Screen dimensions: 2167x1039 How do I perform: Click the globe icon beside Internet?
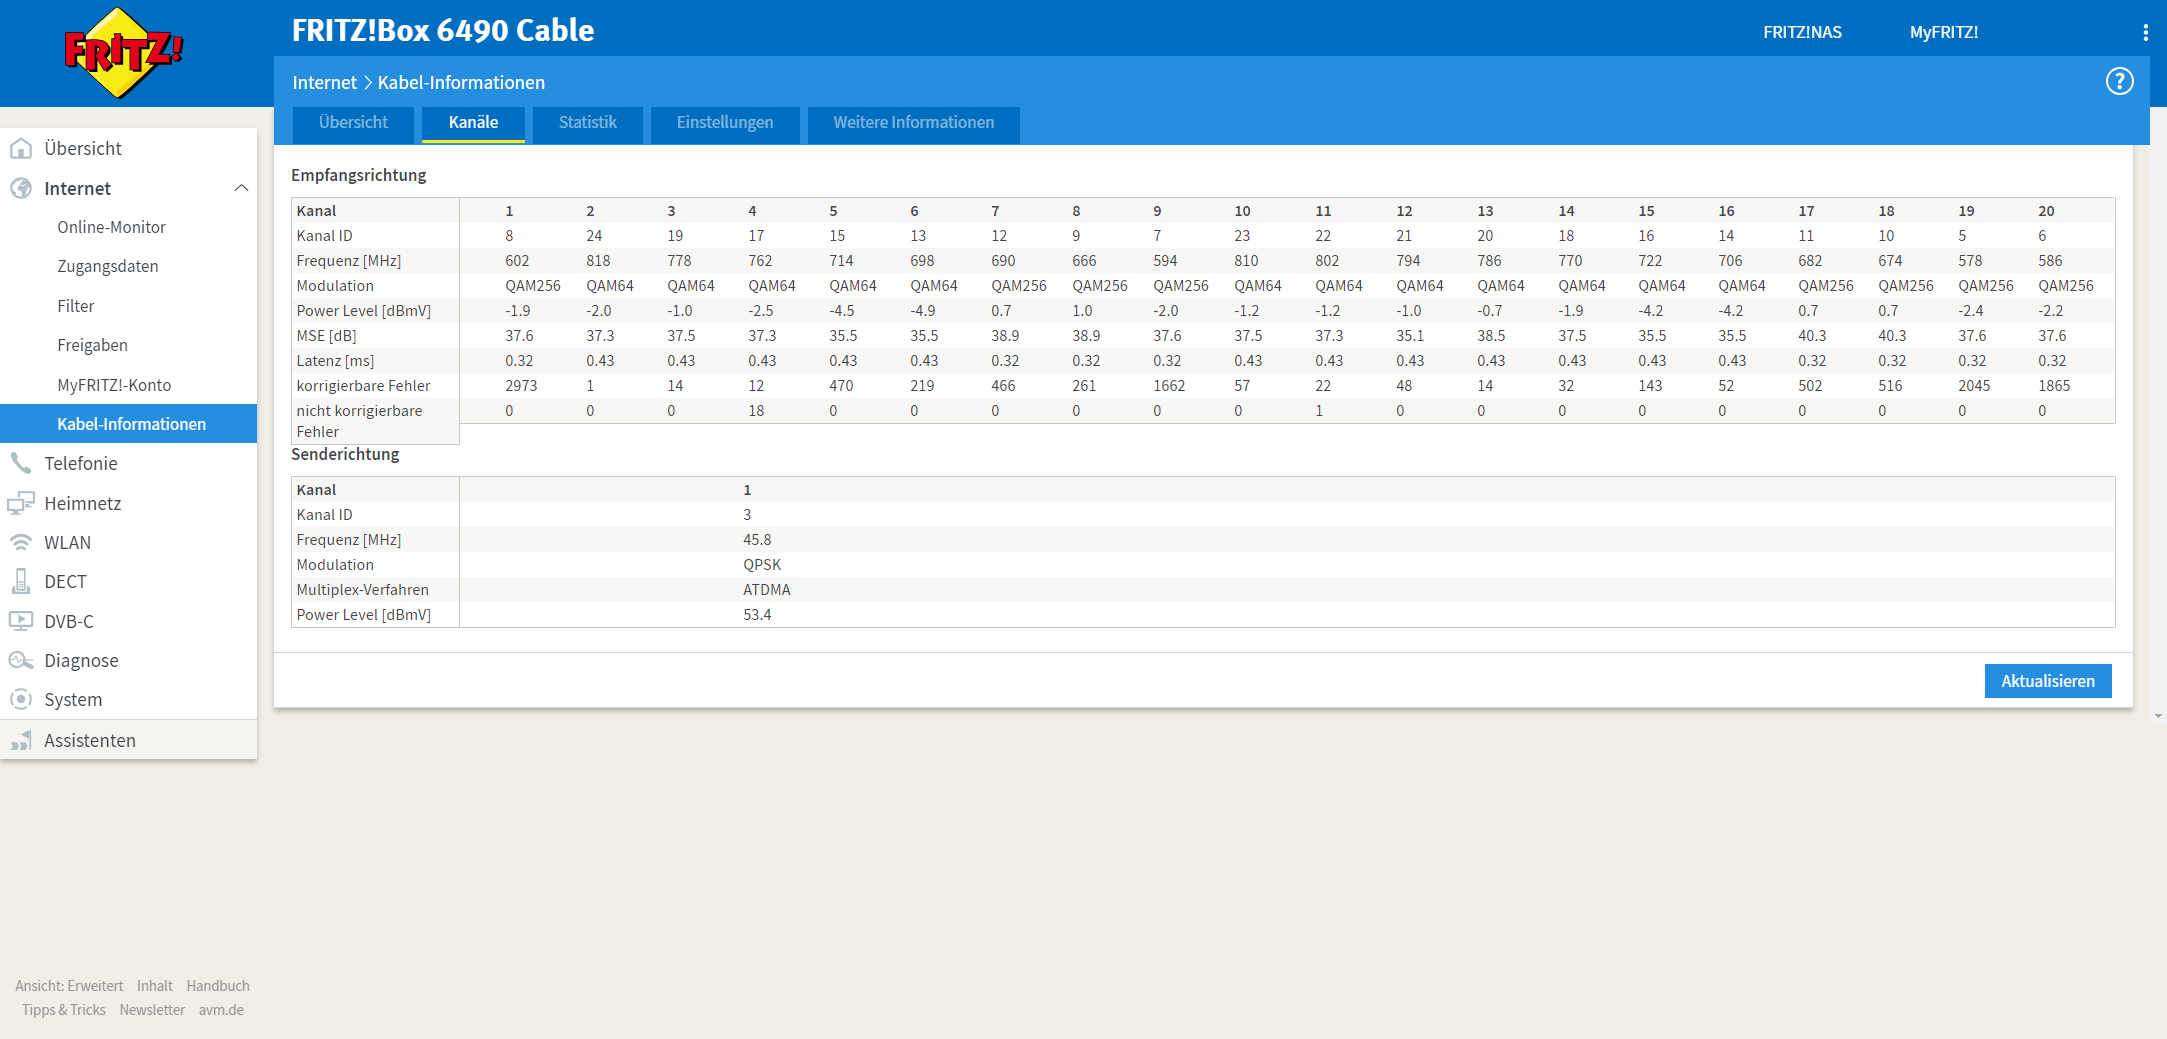[21, 188]
